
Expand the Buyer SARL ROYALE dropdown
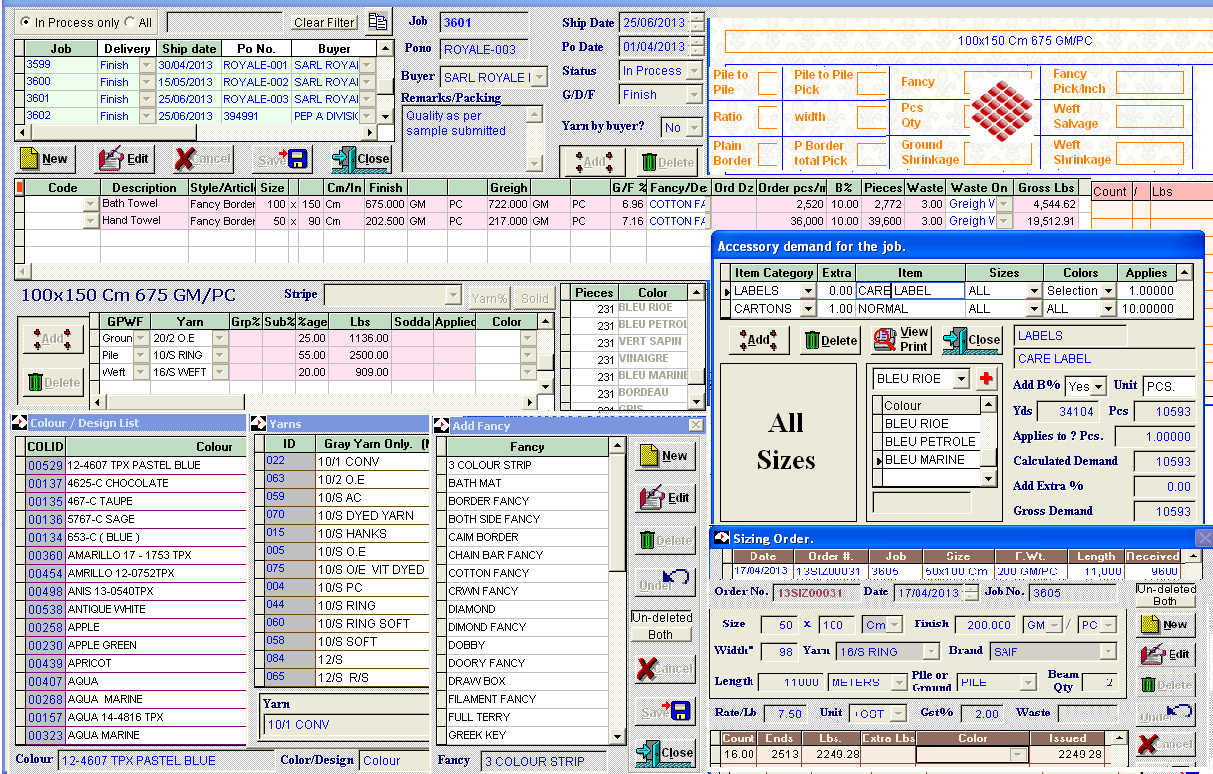pos(538,77)
